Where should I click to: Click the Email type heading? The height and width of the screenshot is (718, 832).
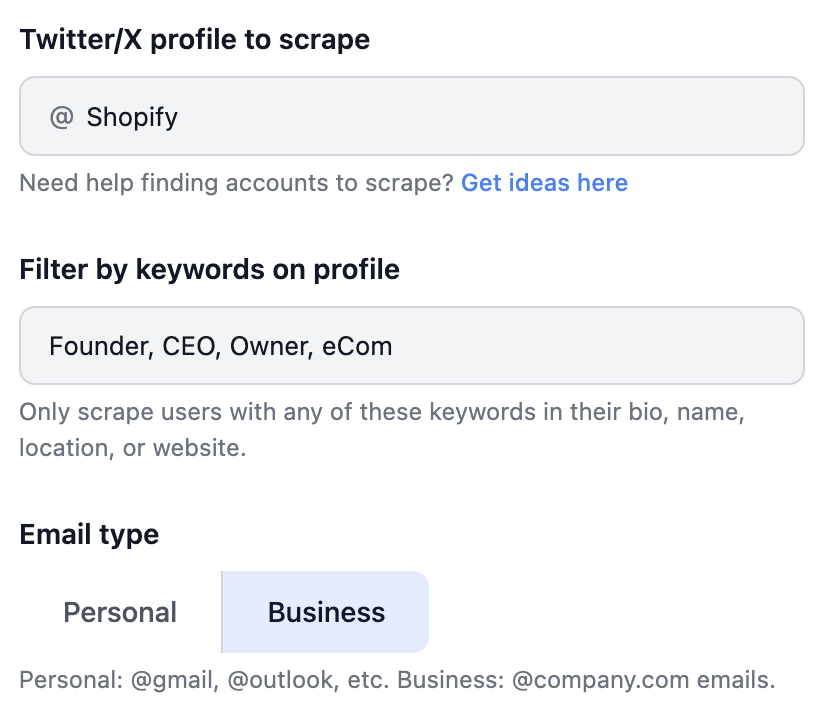pyautogui.click(x=88, y=533)
